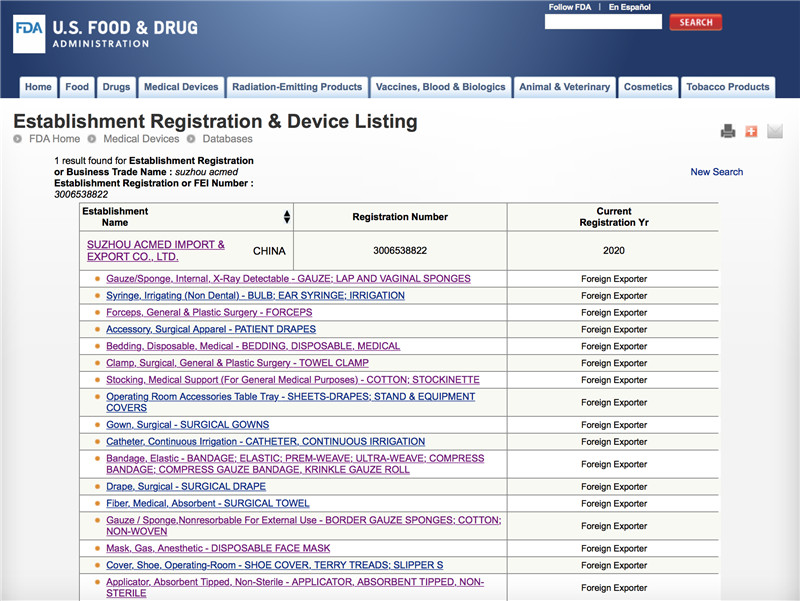Open the Radiation-Emitting Products tab
Screen dimensions: 800x601
297,87
